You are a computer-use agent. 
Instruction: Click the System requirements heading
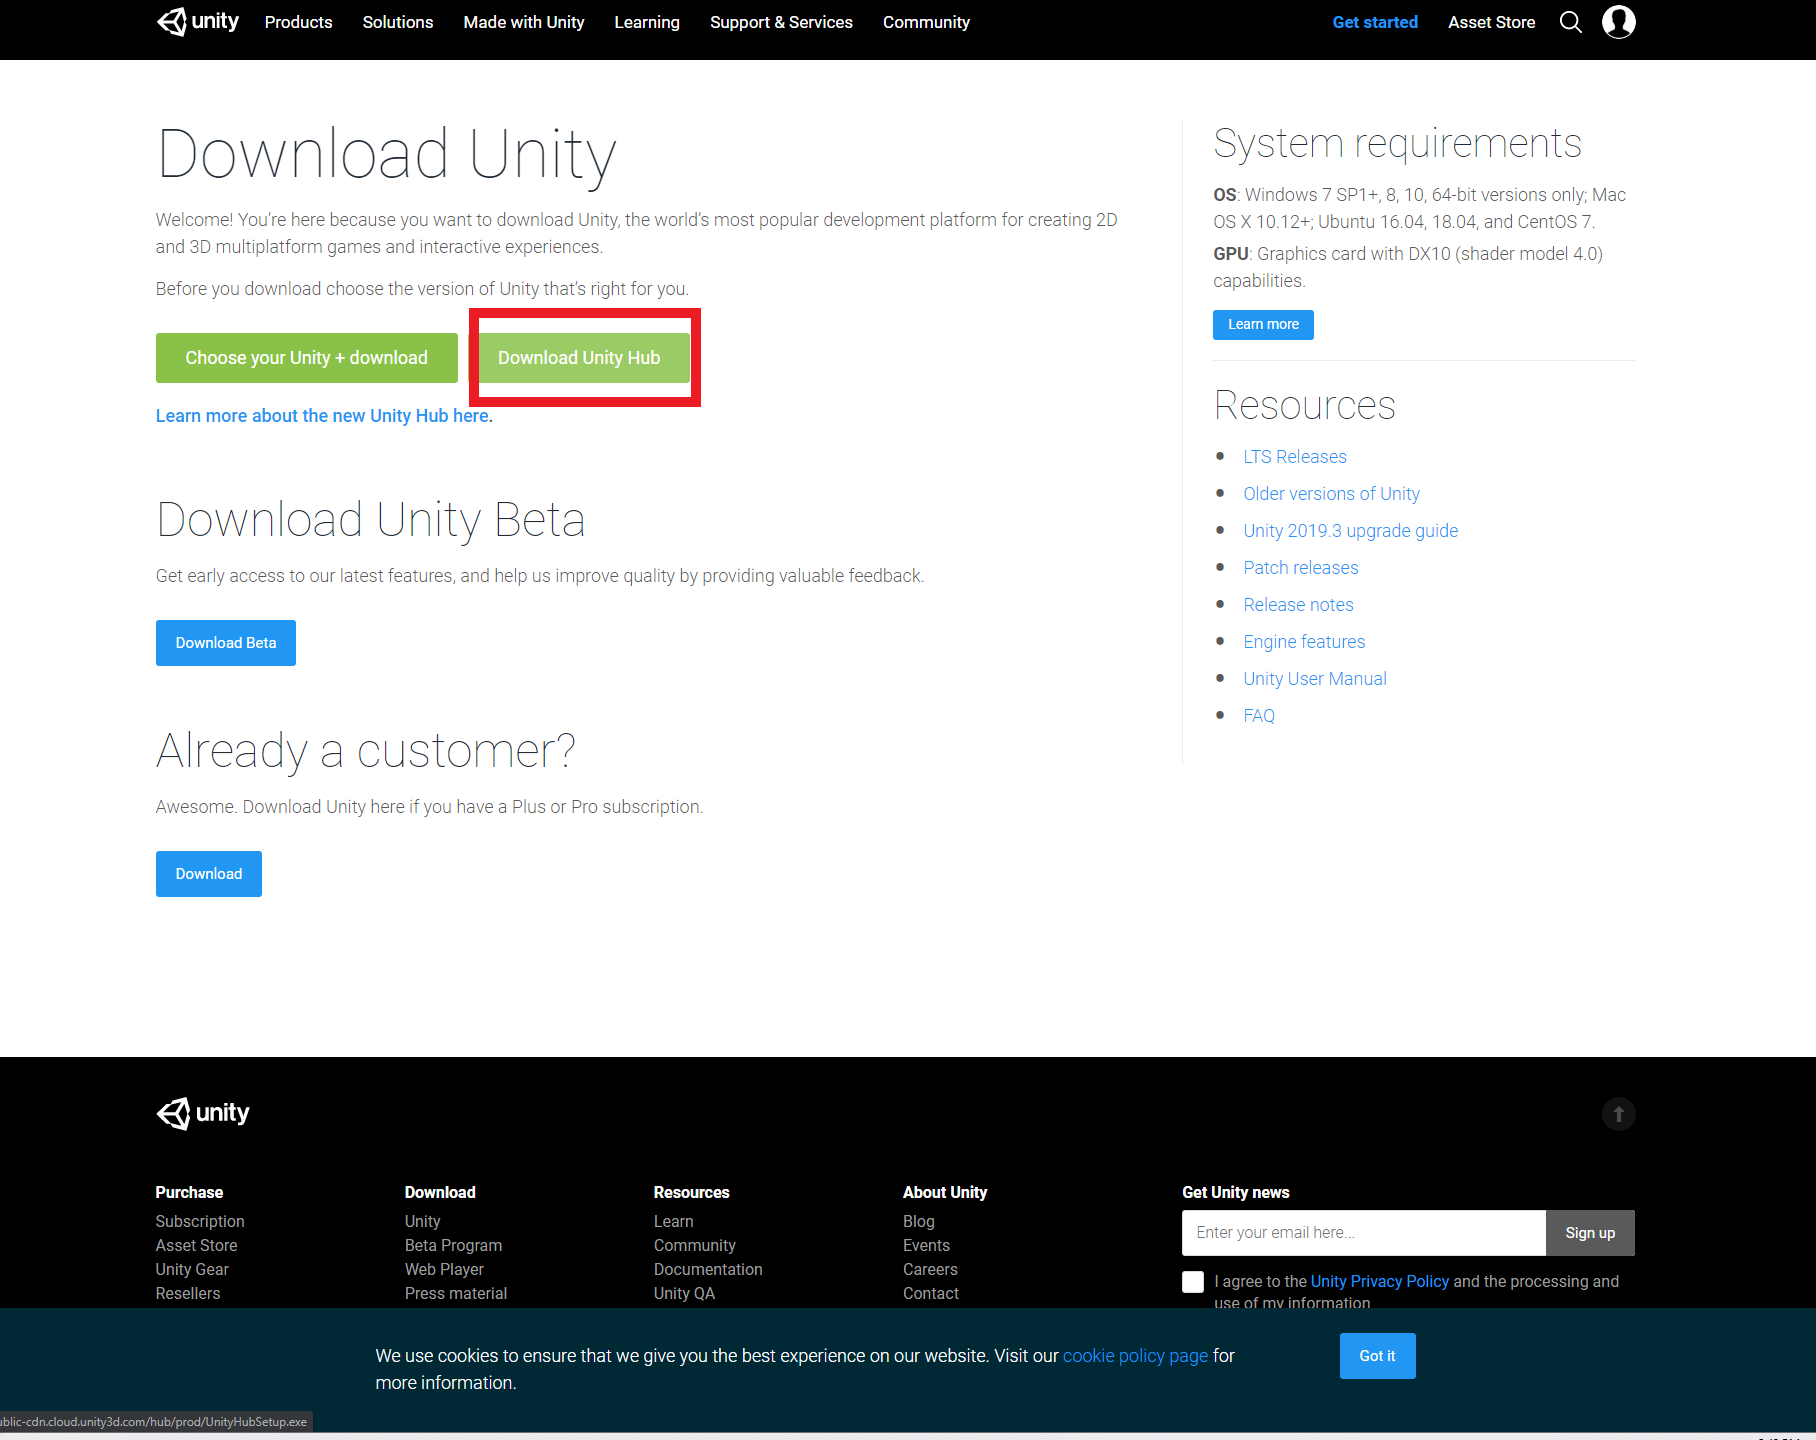pos(1397,144)
